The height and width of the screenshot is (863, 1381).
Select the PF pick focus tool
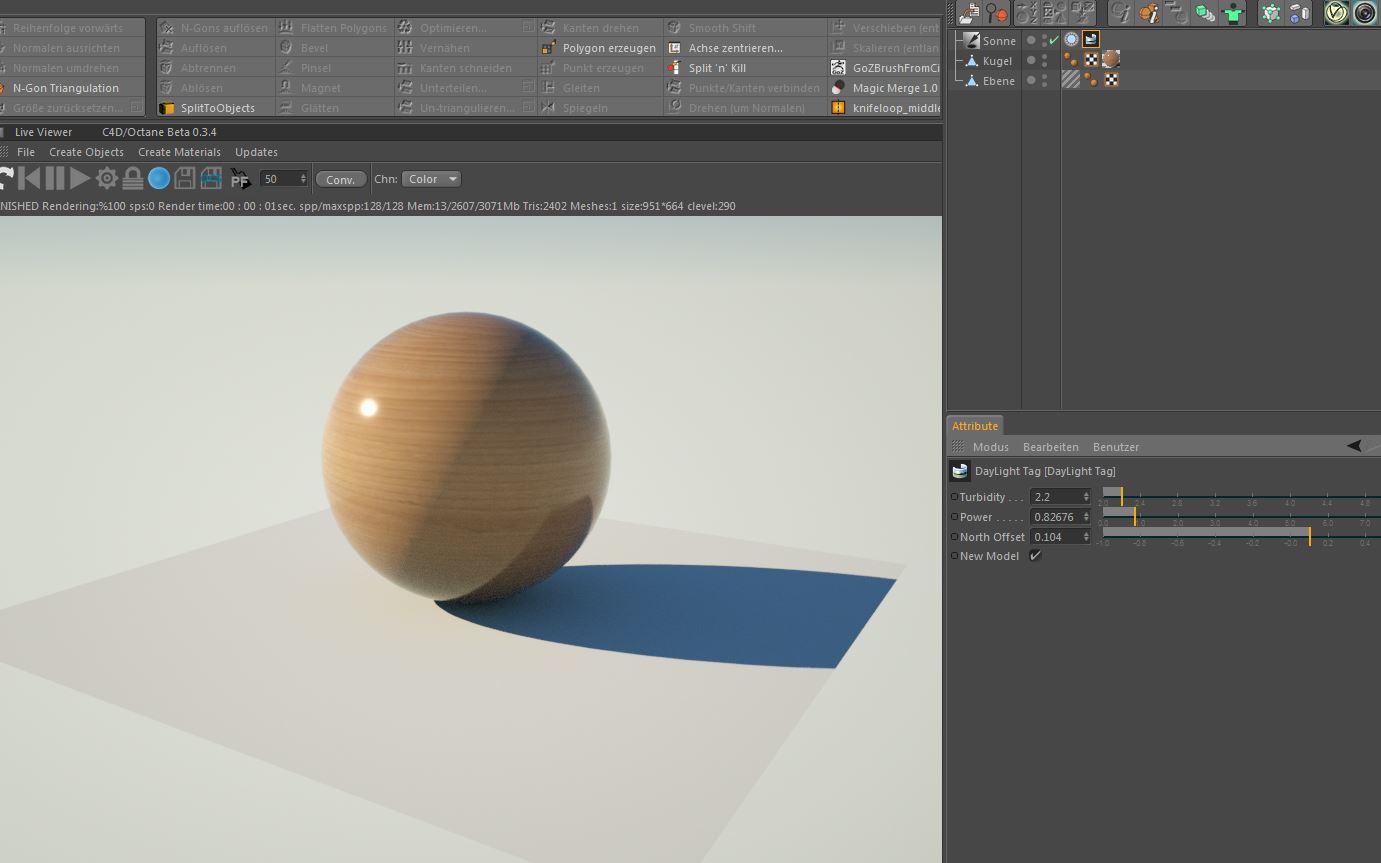point(240,180)
